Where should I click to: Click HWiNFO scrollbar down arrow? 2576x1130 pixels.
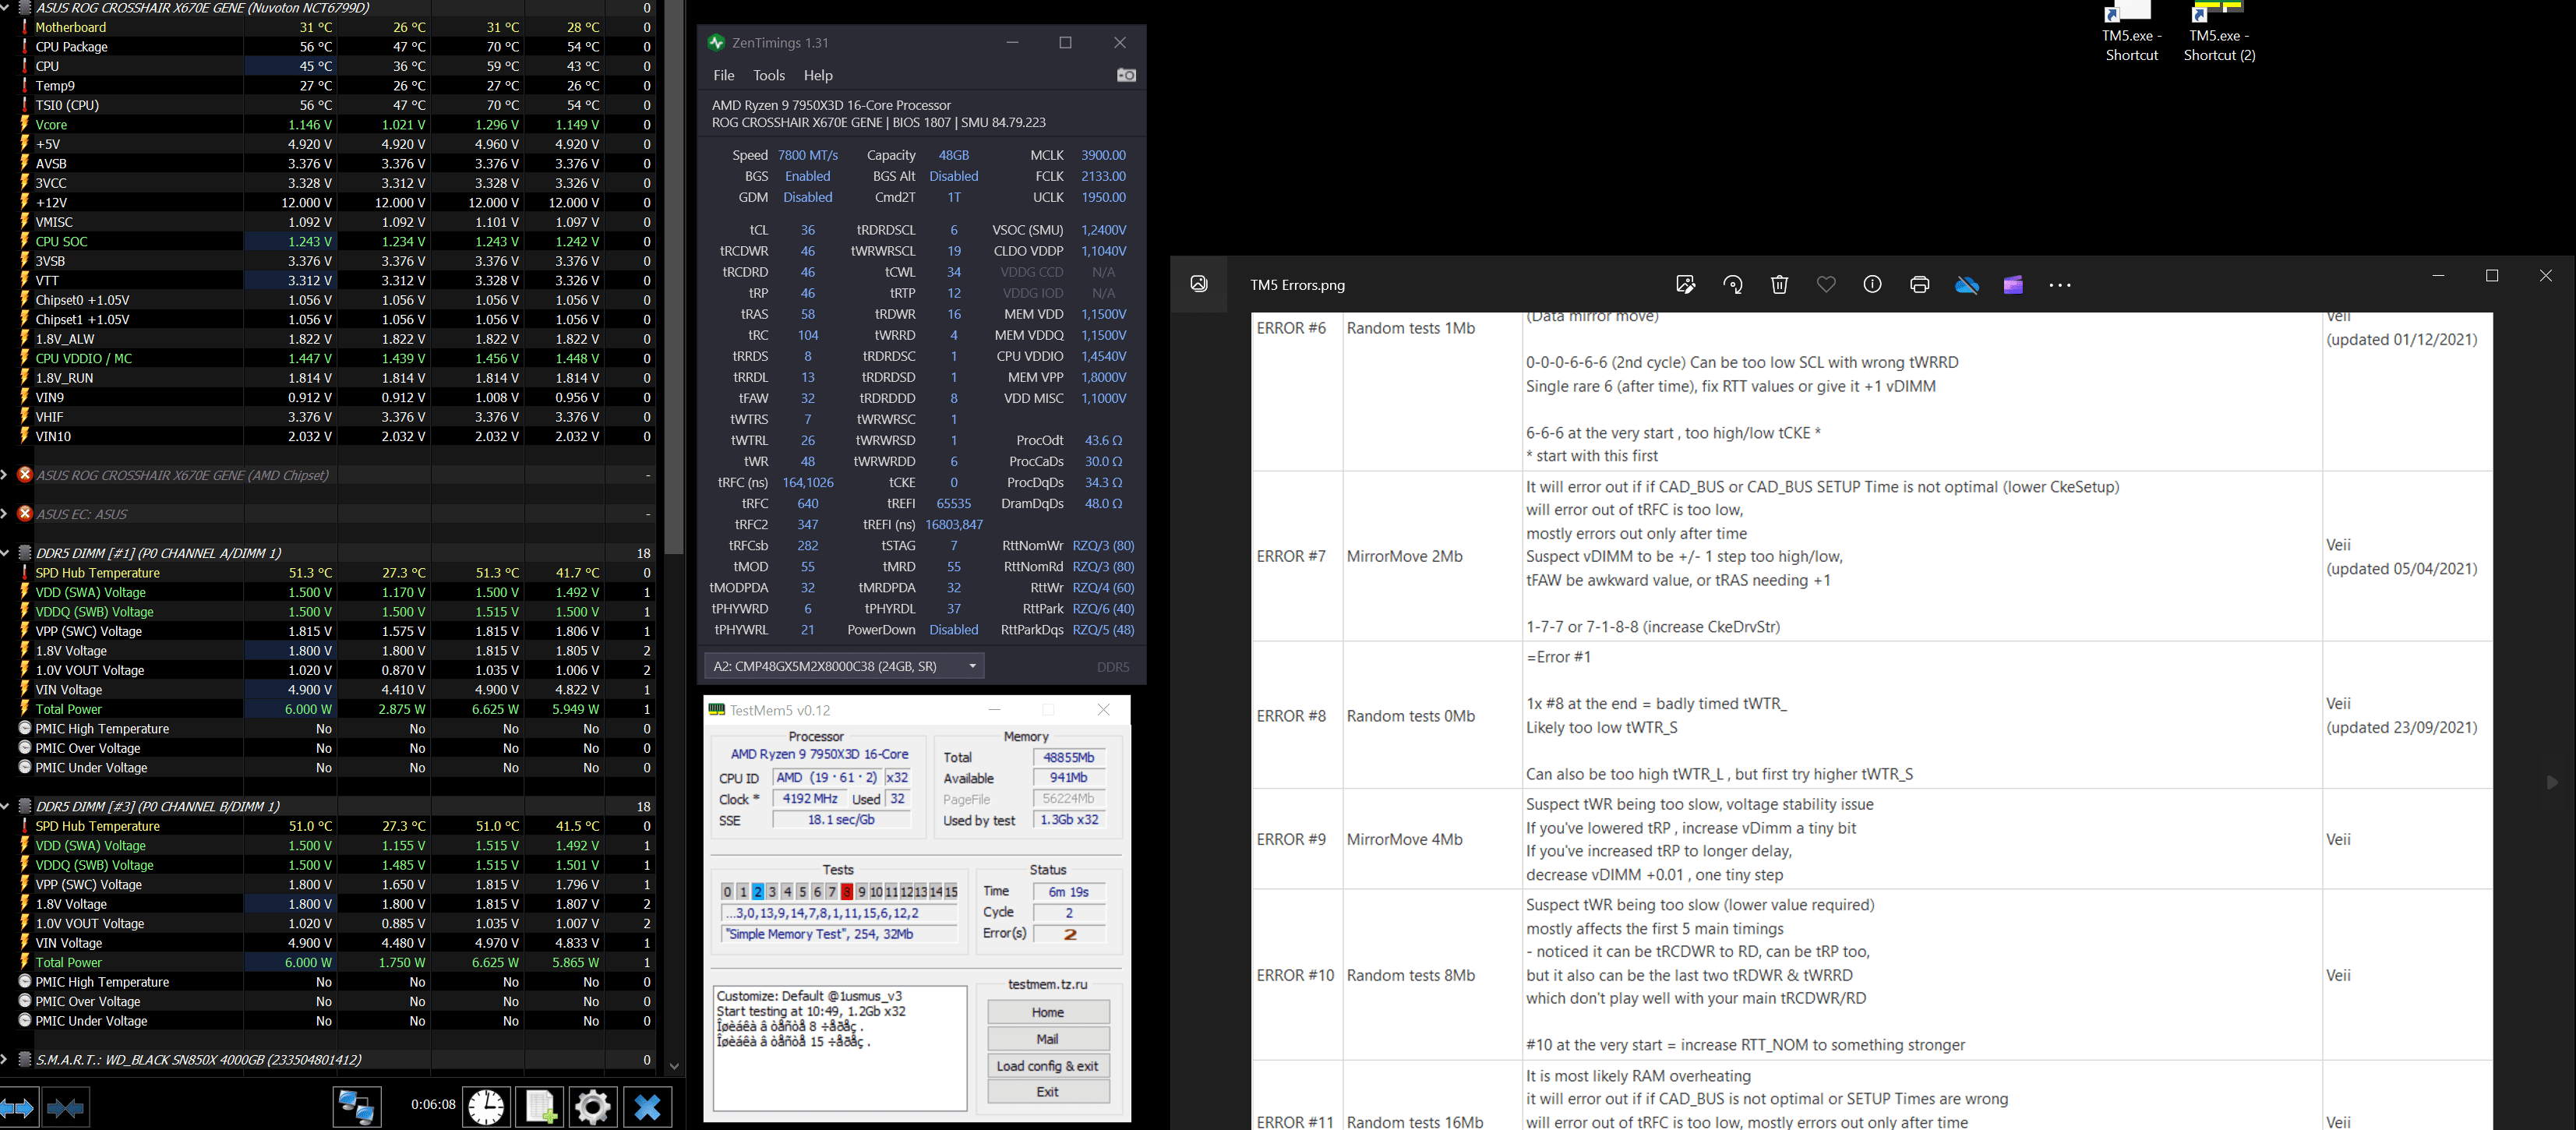point(675,1066)
